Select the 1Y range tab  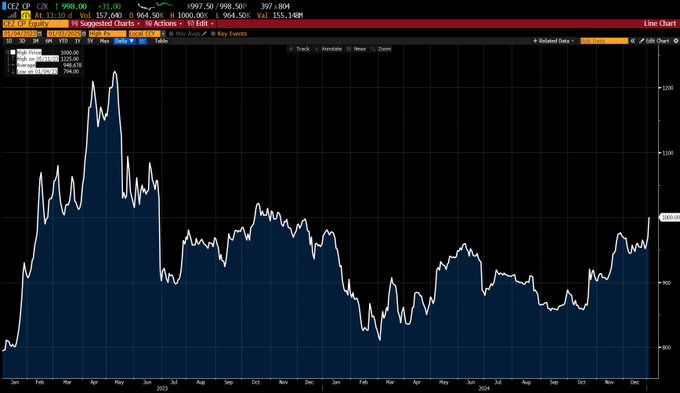78,41
